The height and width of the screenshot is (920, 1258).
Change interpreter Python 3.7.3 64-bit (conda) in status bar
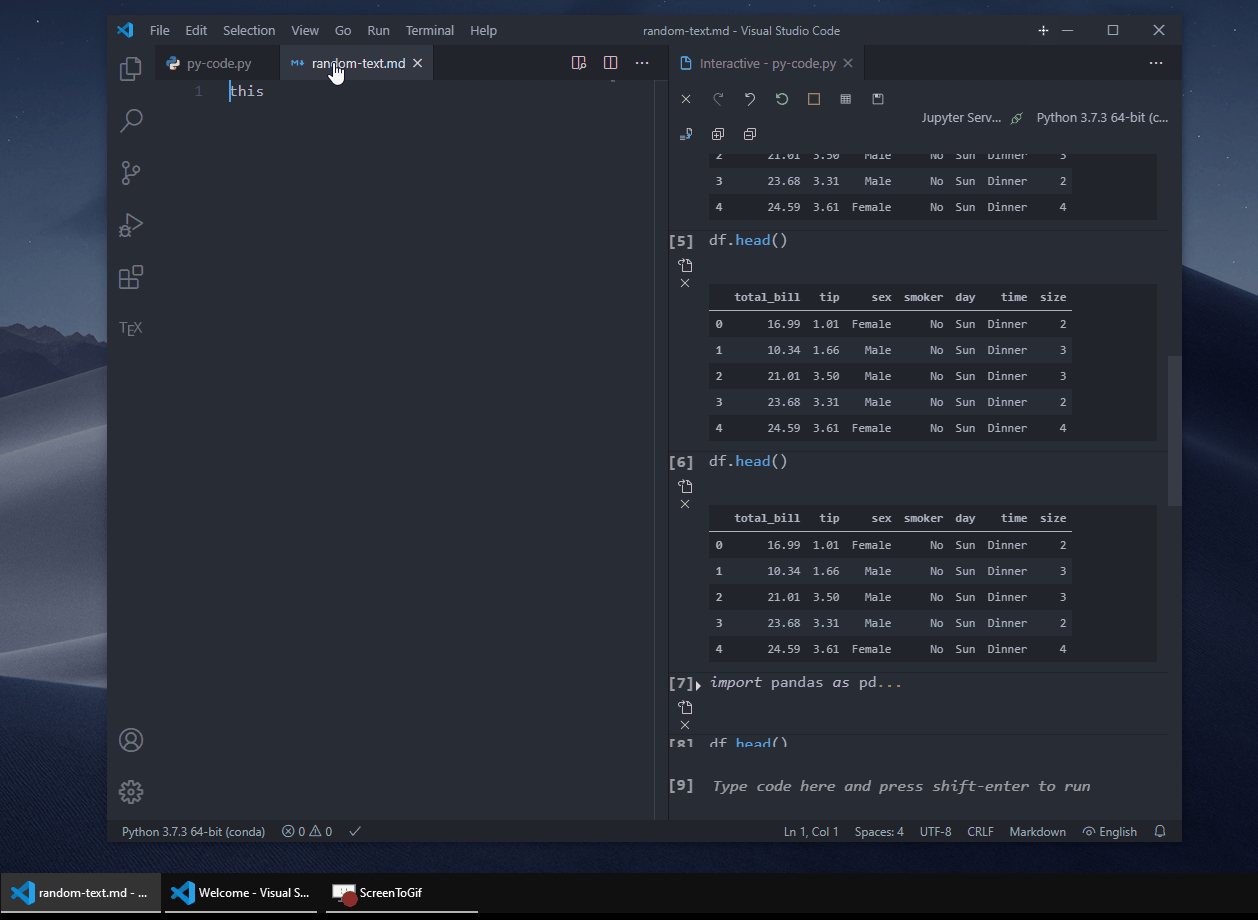194,831
